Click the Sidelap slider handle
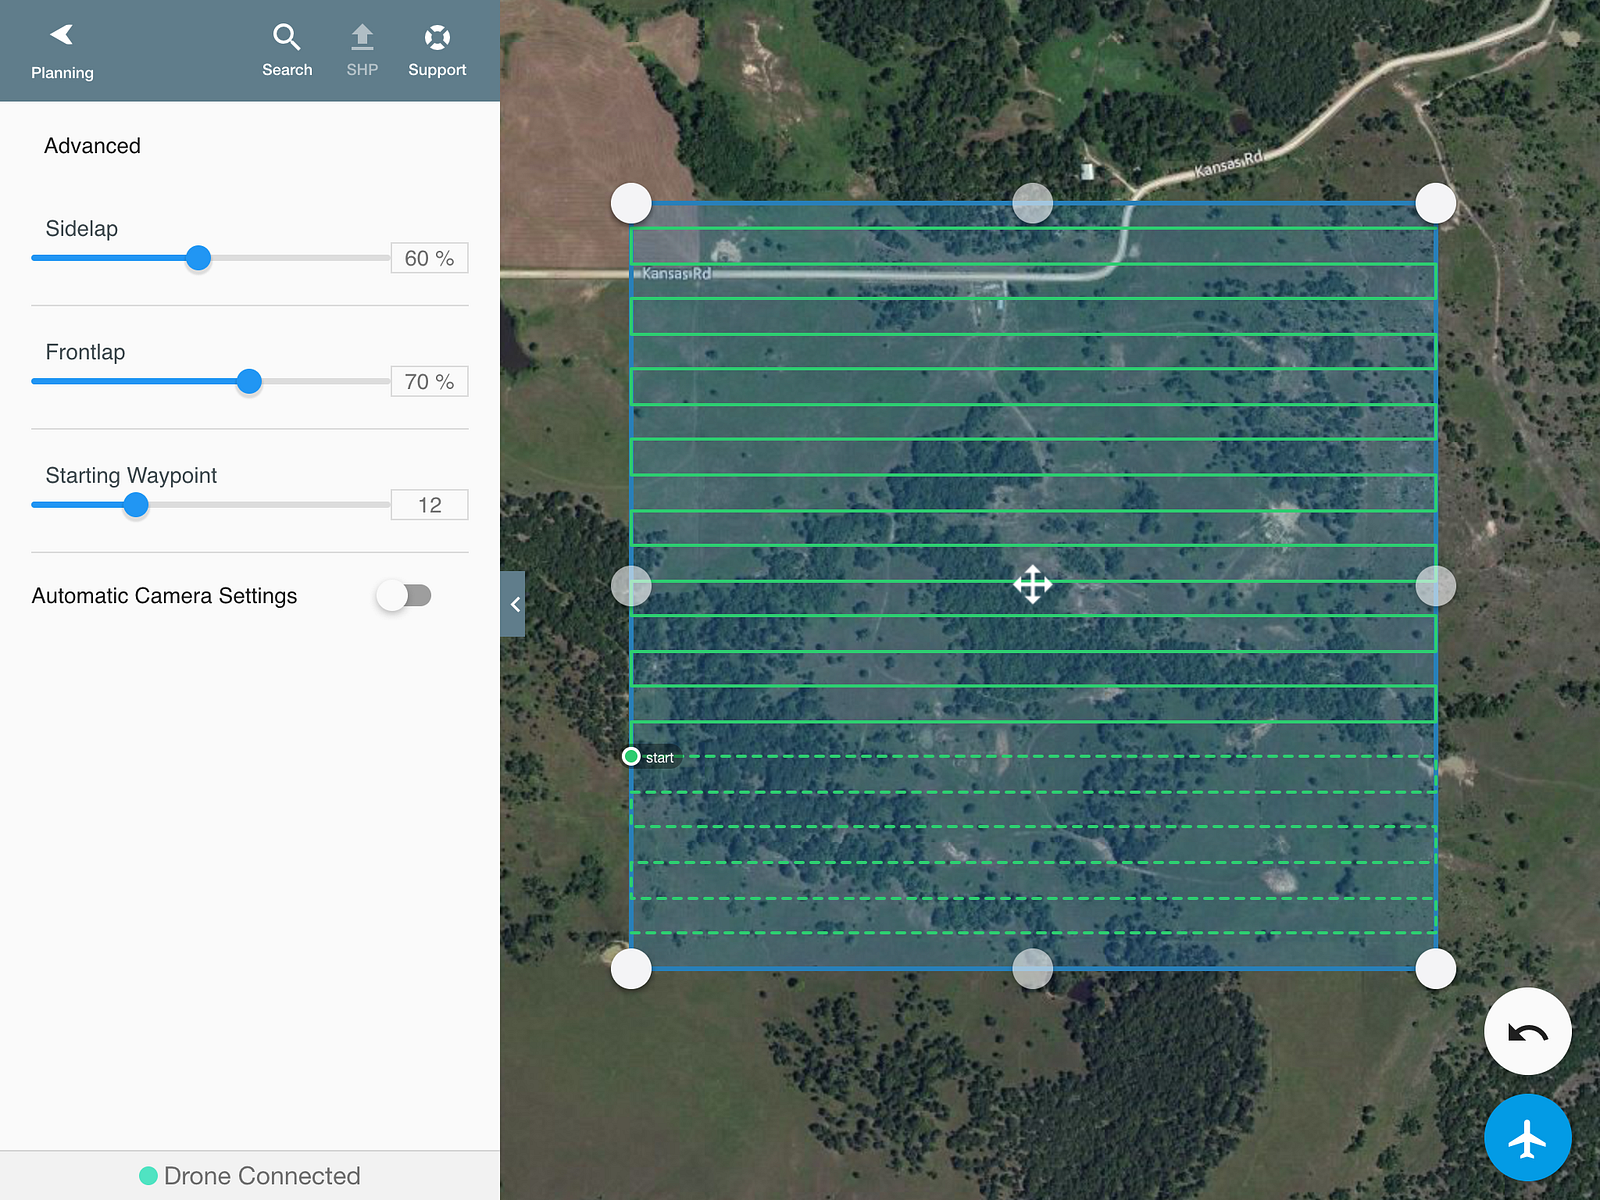 tap(199, 258)
